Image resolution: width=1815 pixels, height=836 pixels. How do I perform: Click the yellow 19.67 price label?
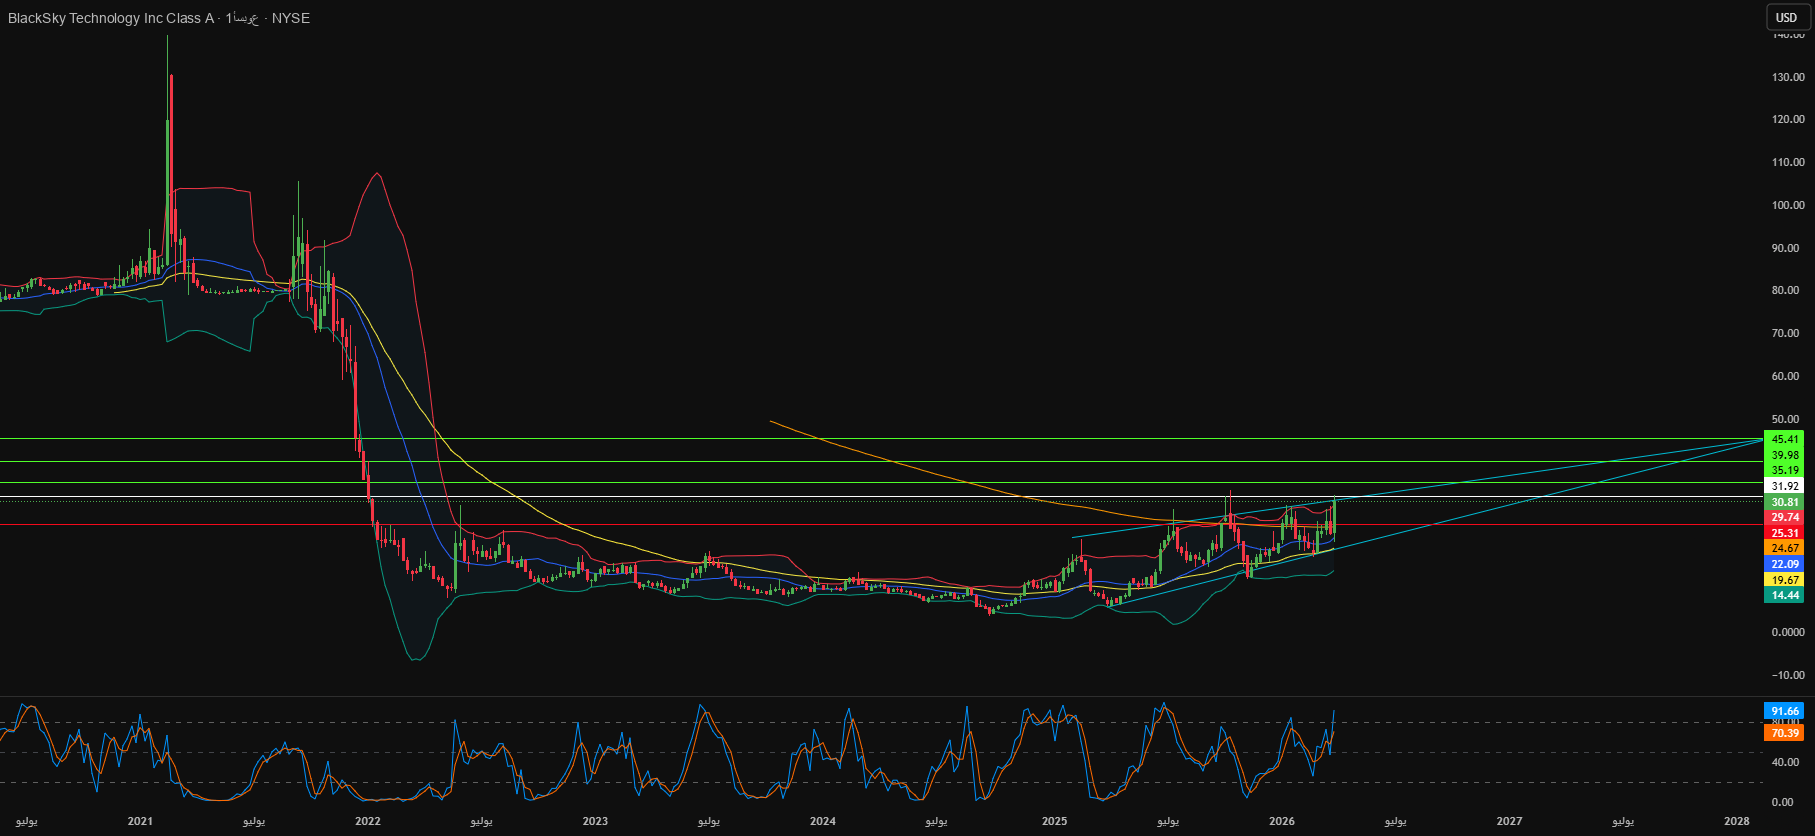[x=1785, y=580]
